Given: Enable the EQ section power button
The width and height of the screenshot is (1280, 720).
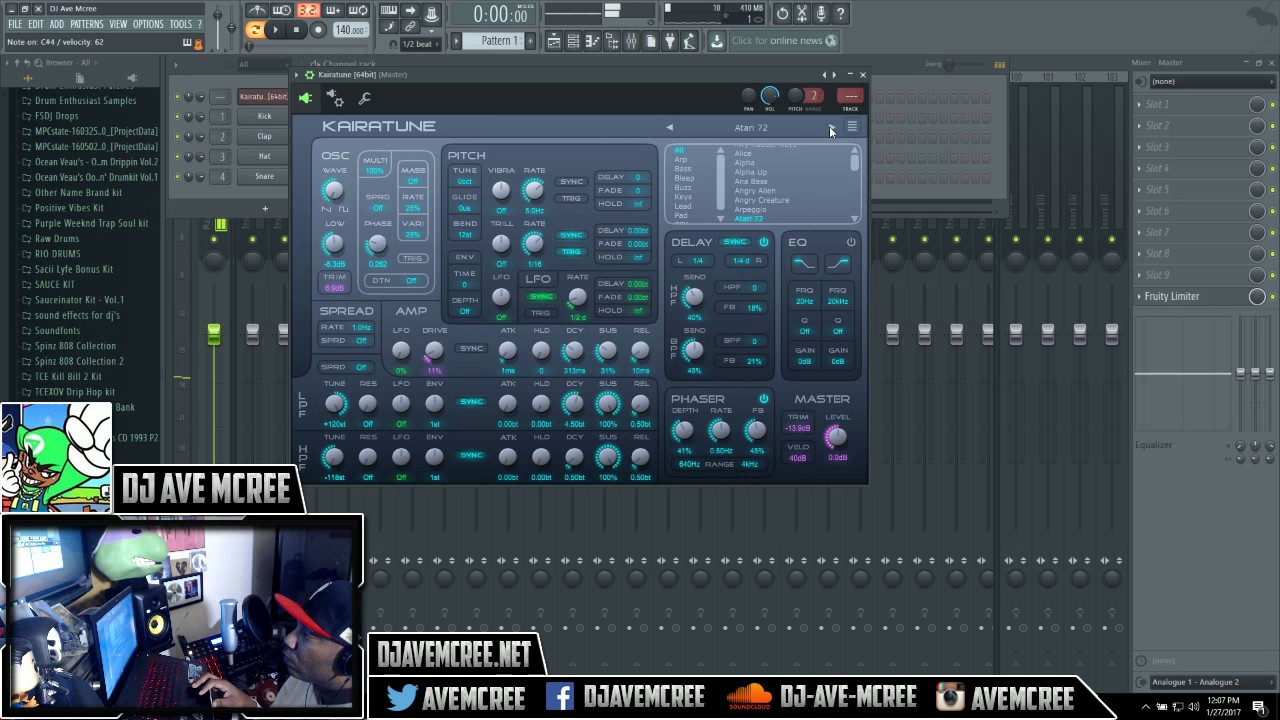Looking at the screenshot, I should (851, 242).
